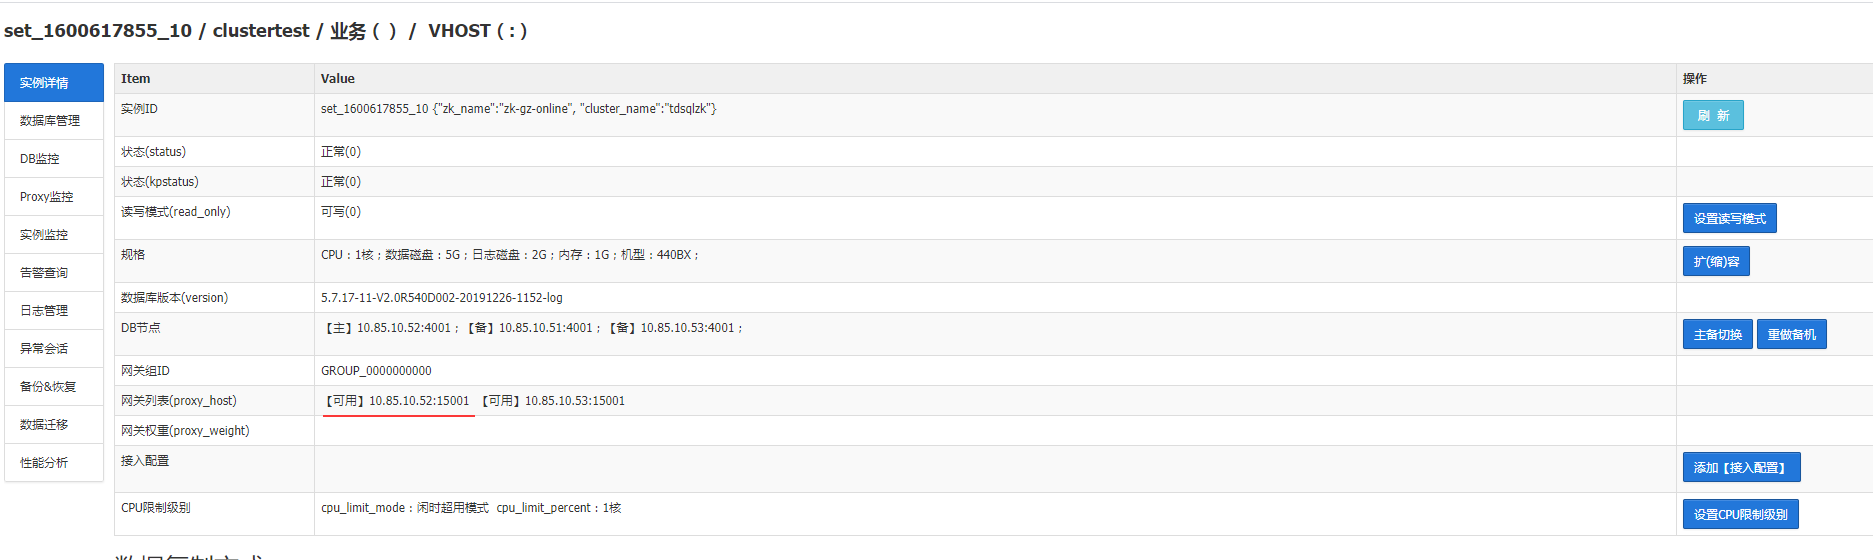
Task: Open the 实例详情 sidebar tab
Action: pyautogui.click(x=54, y=83)
